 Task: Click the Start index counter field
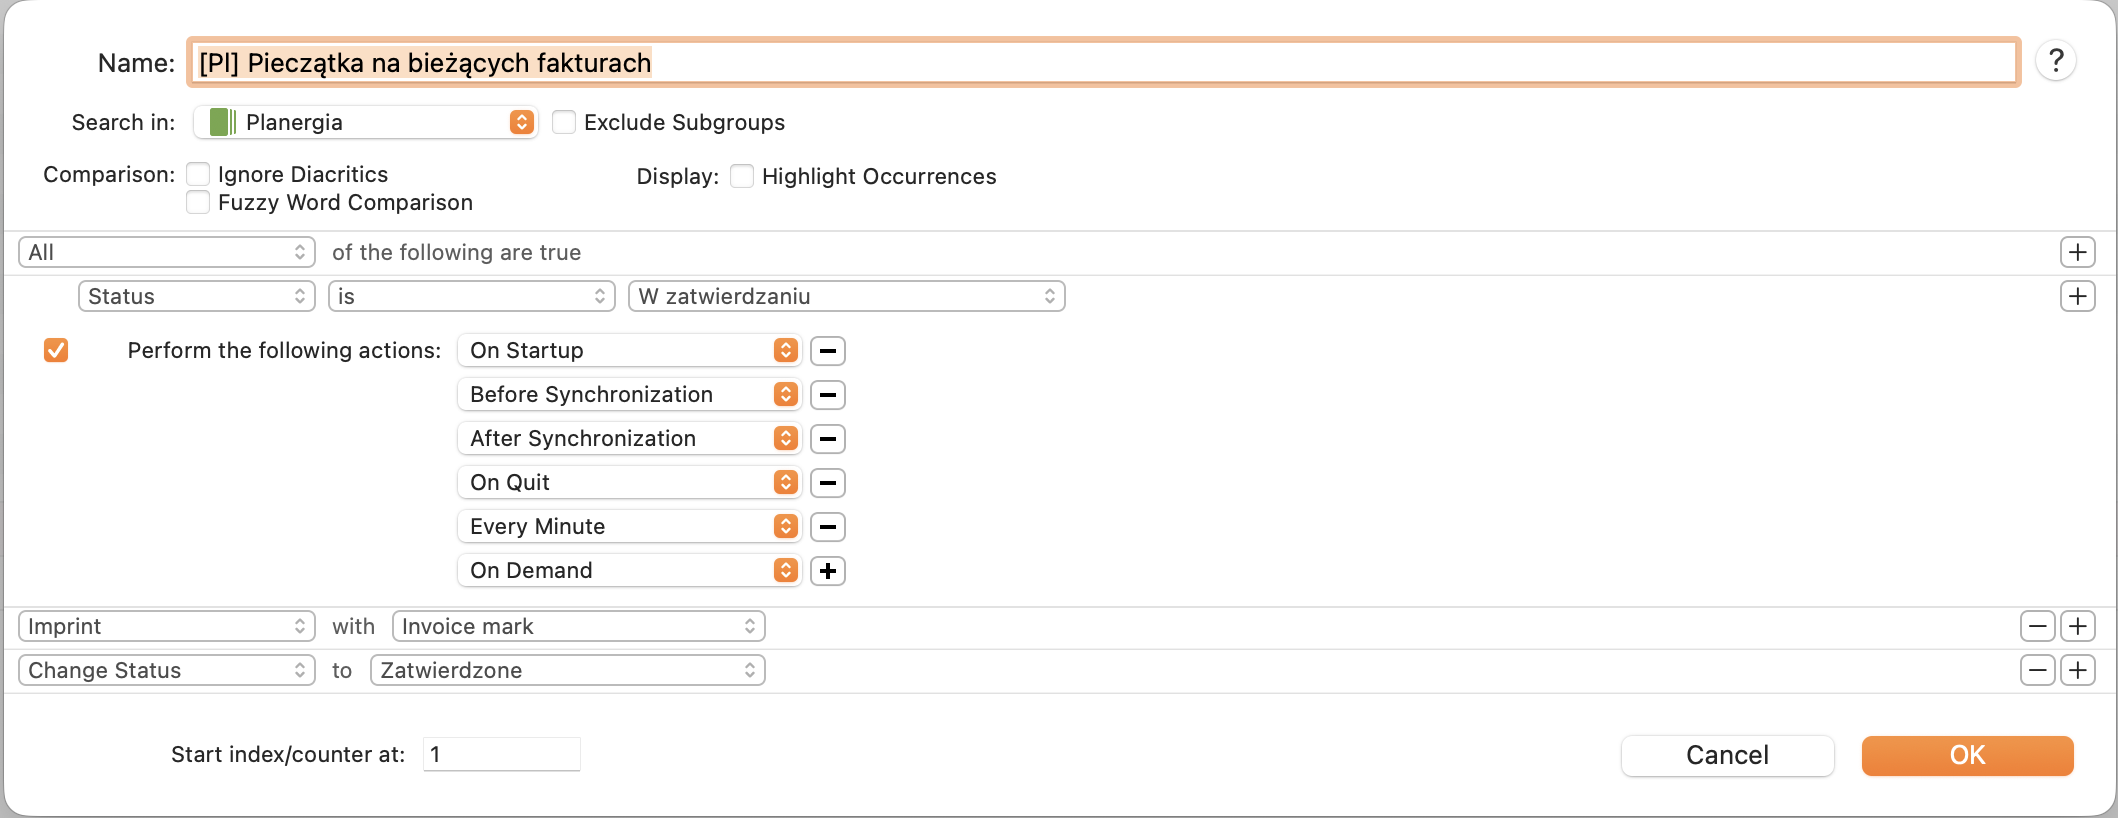click(502, 755)
